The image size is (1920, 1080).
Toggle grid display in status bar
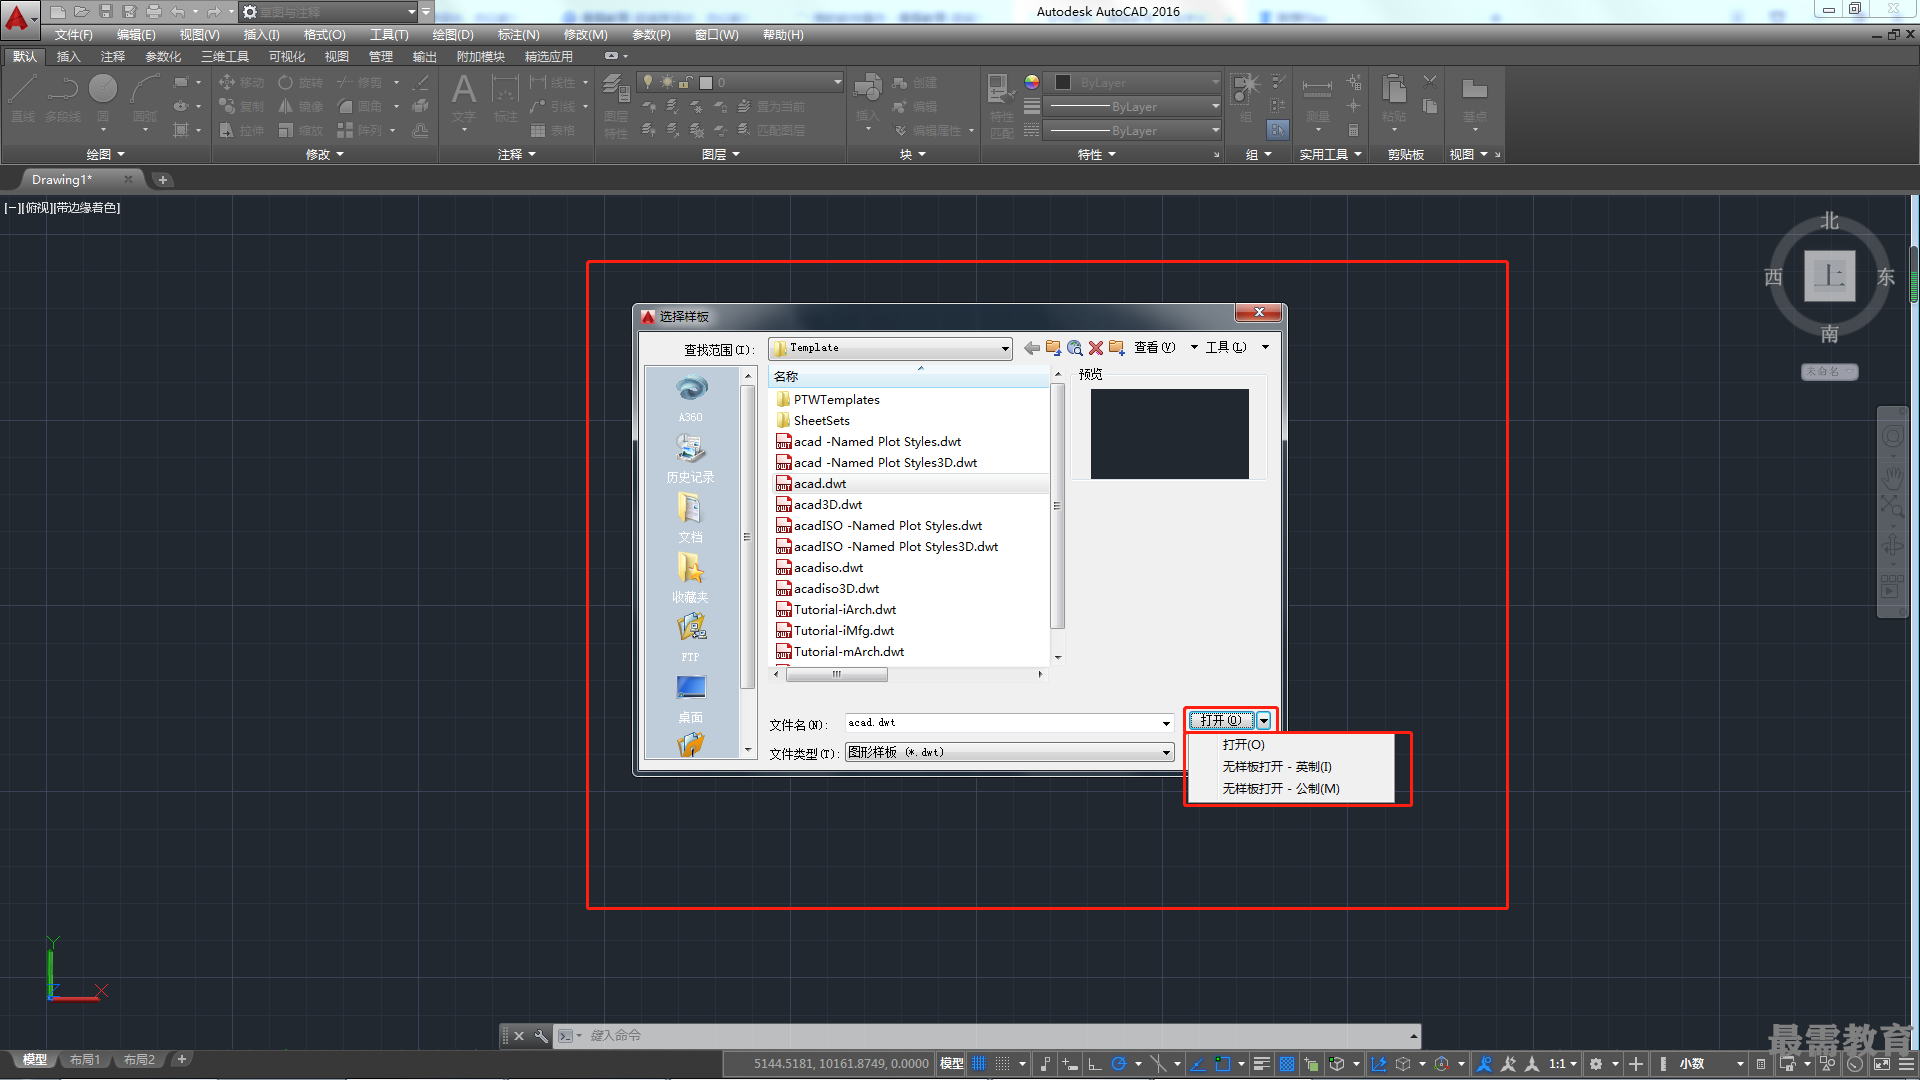tap(979, 1064)
